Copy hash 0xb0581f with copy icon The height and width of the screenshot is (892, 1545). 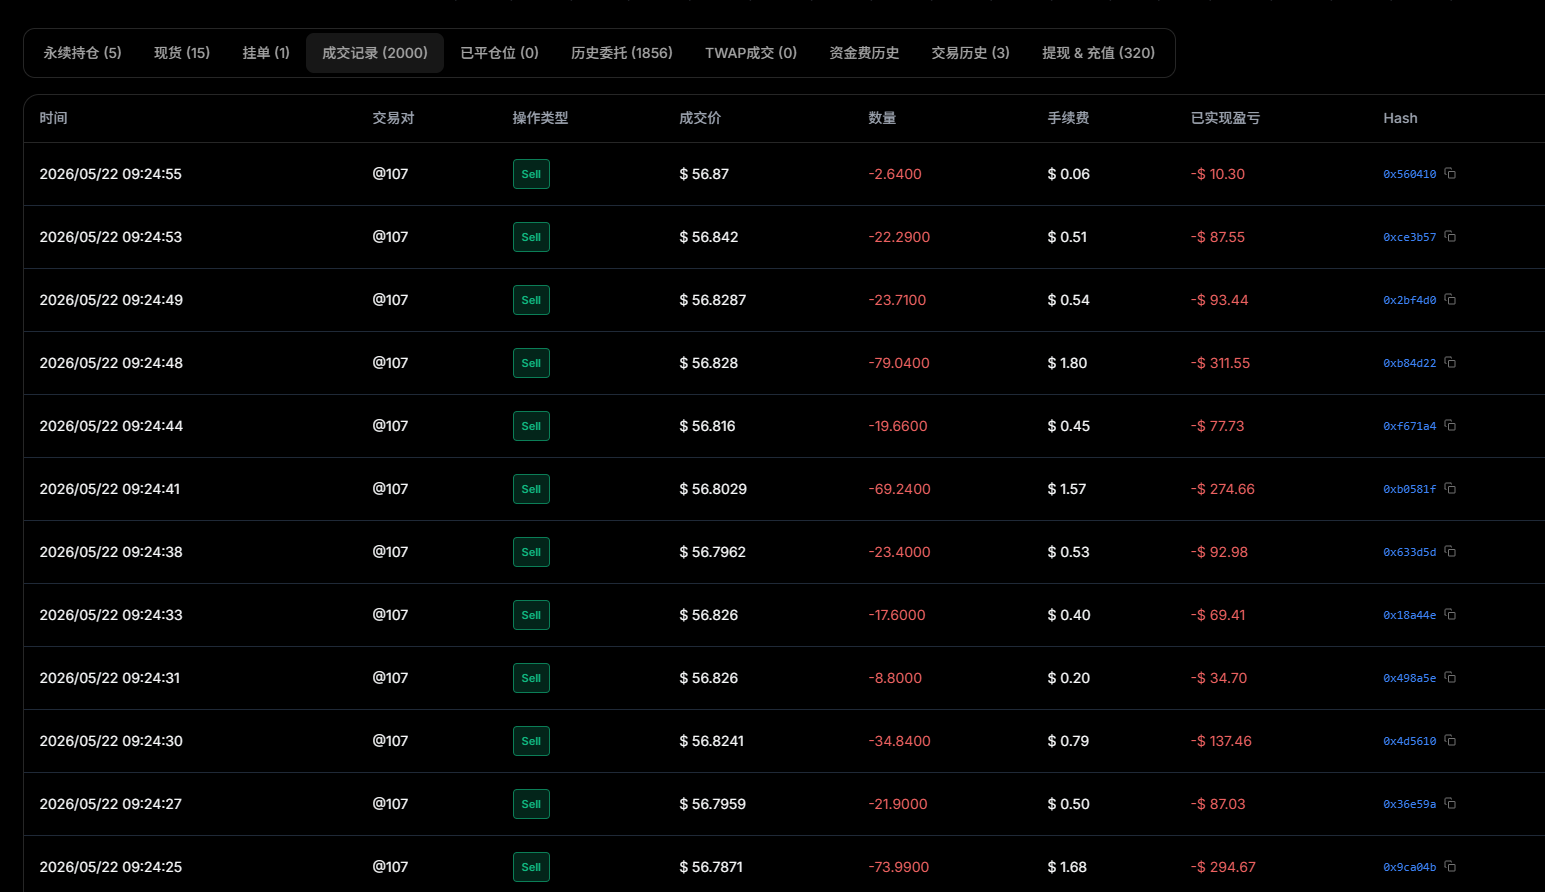(x=1450, y=488)
